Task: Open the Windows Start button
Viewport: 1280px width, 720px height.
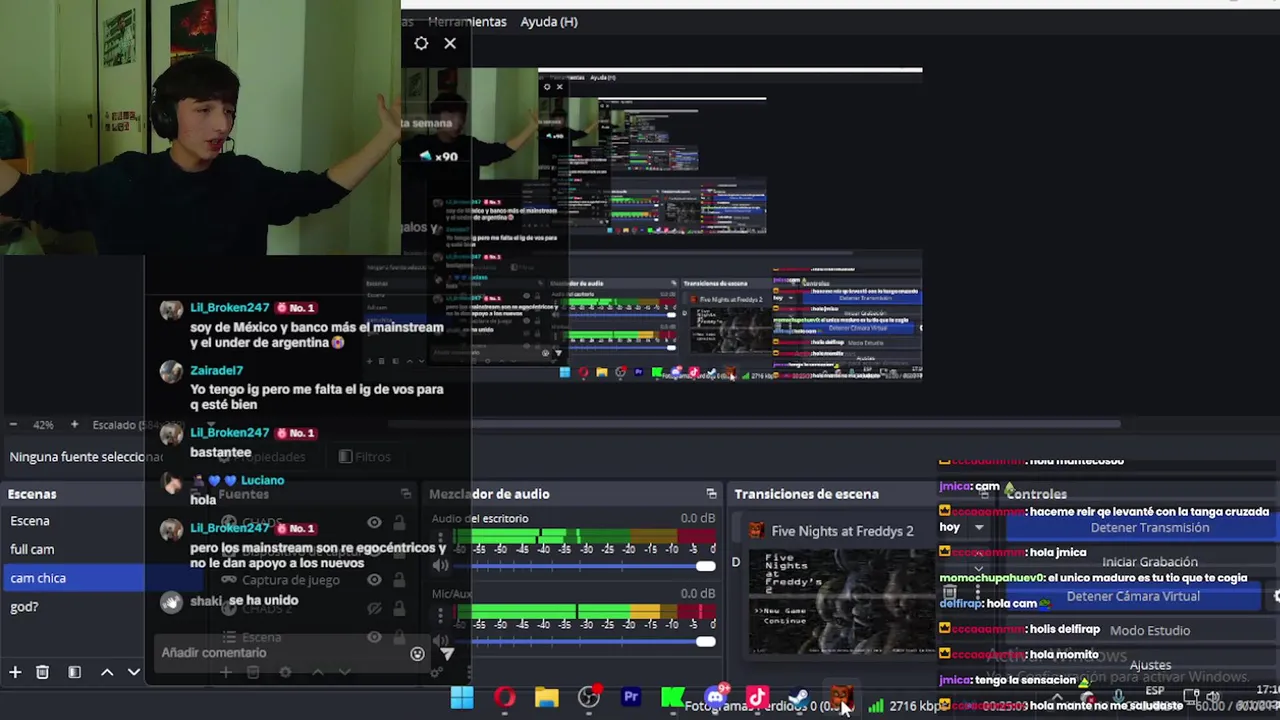Action: click(462, 697)
